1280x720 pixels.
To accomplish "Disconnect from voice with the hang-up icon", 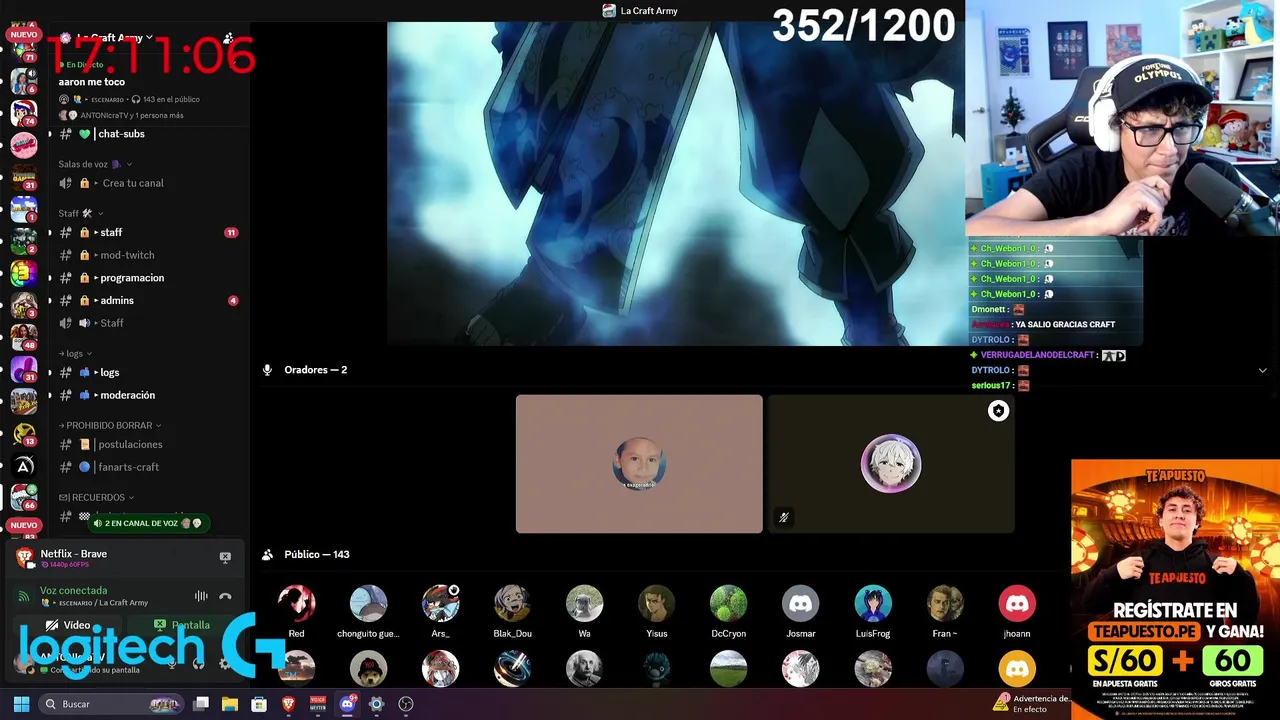I will tap(225, 596).
